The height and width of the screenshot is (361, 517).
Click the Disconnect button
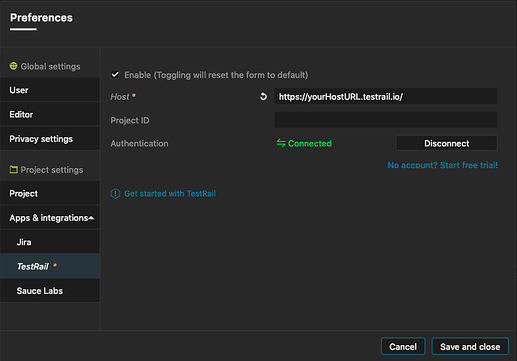point(446,143)
